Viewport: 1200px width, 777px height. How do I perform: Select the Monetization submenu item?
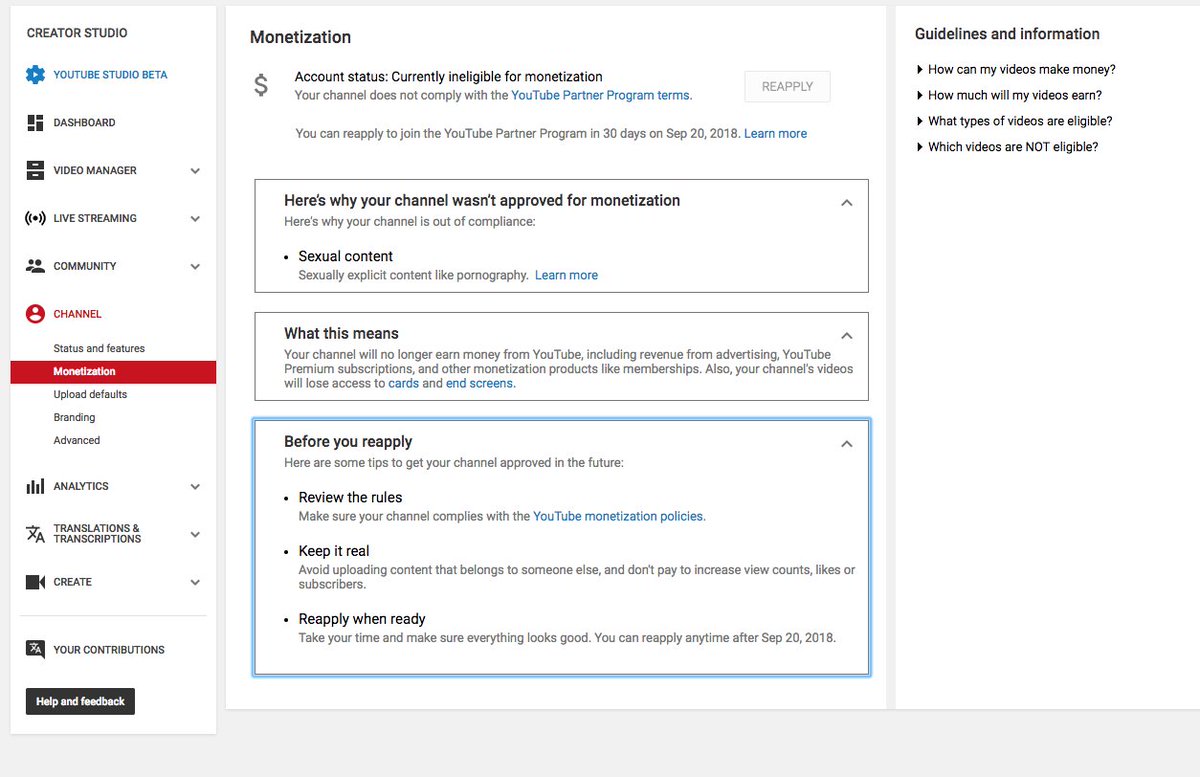pos(113,372)
